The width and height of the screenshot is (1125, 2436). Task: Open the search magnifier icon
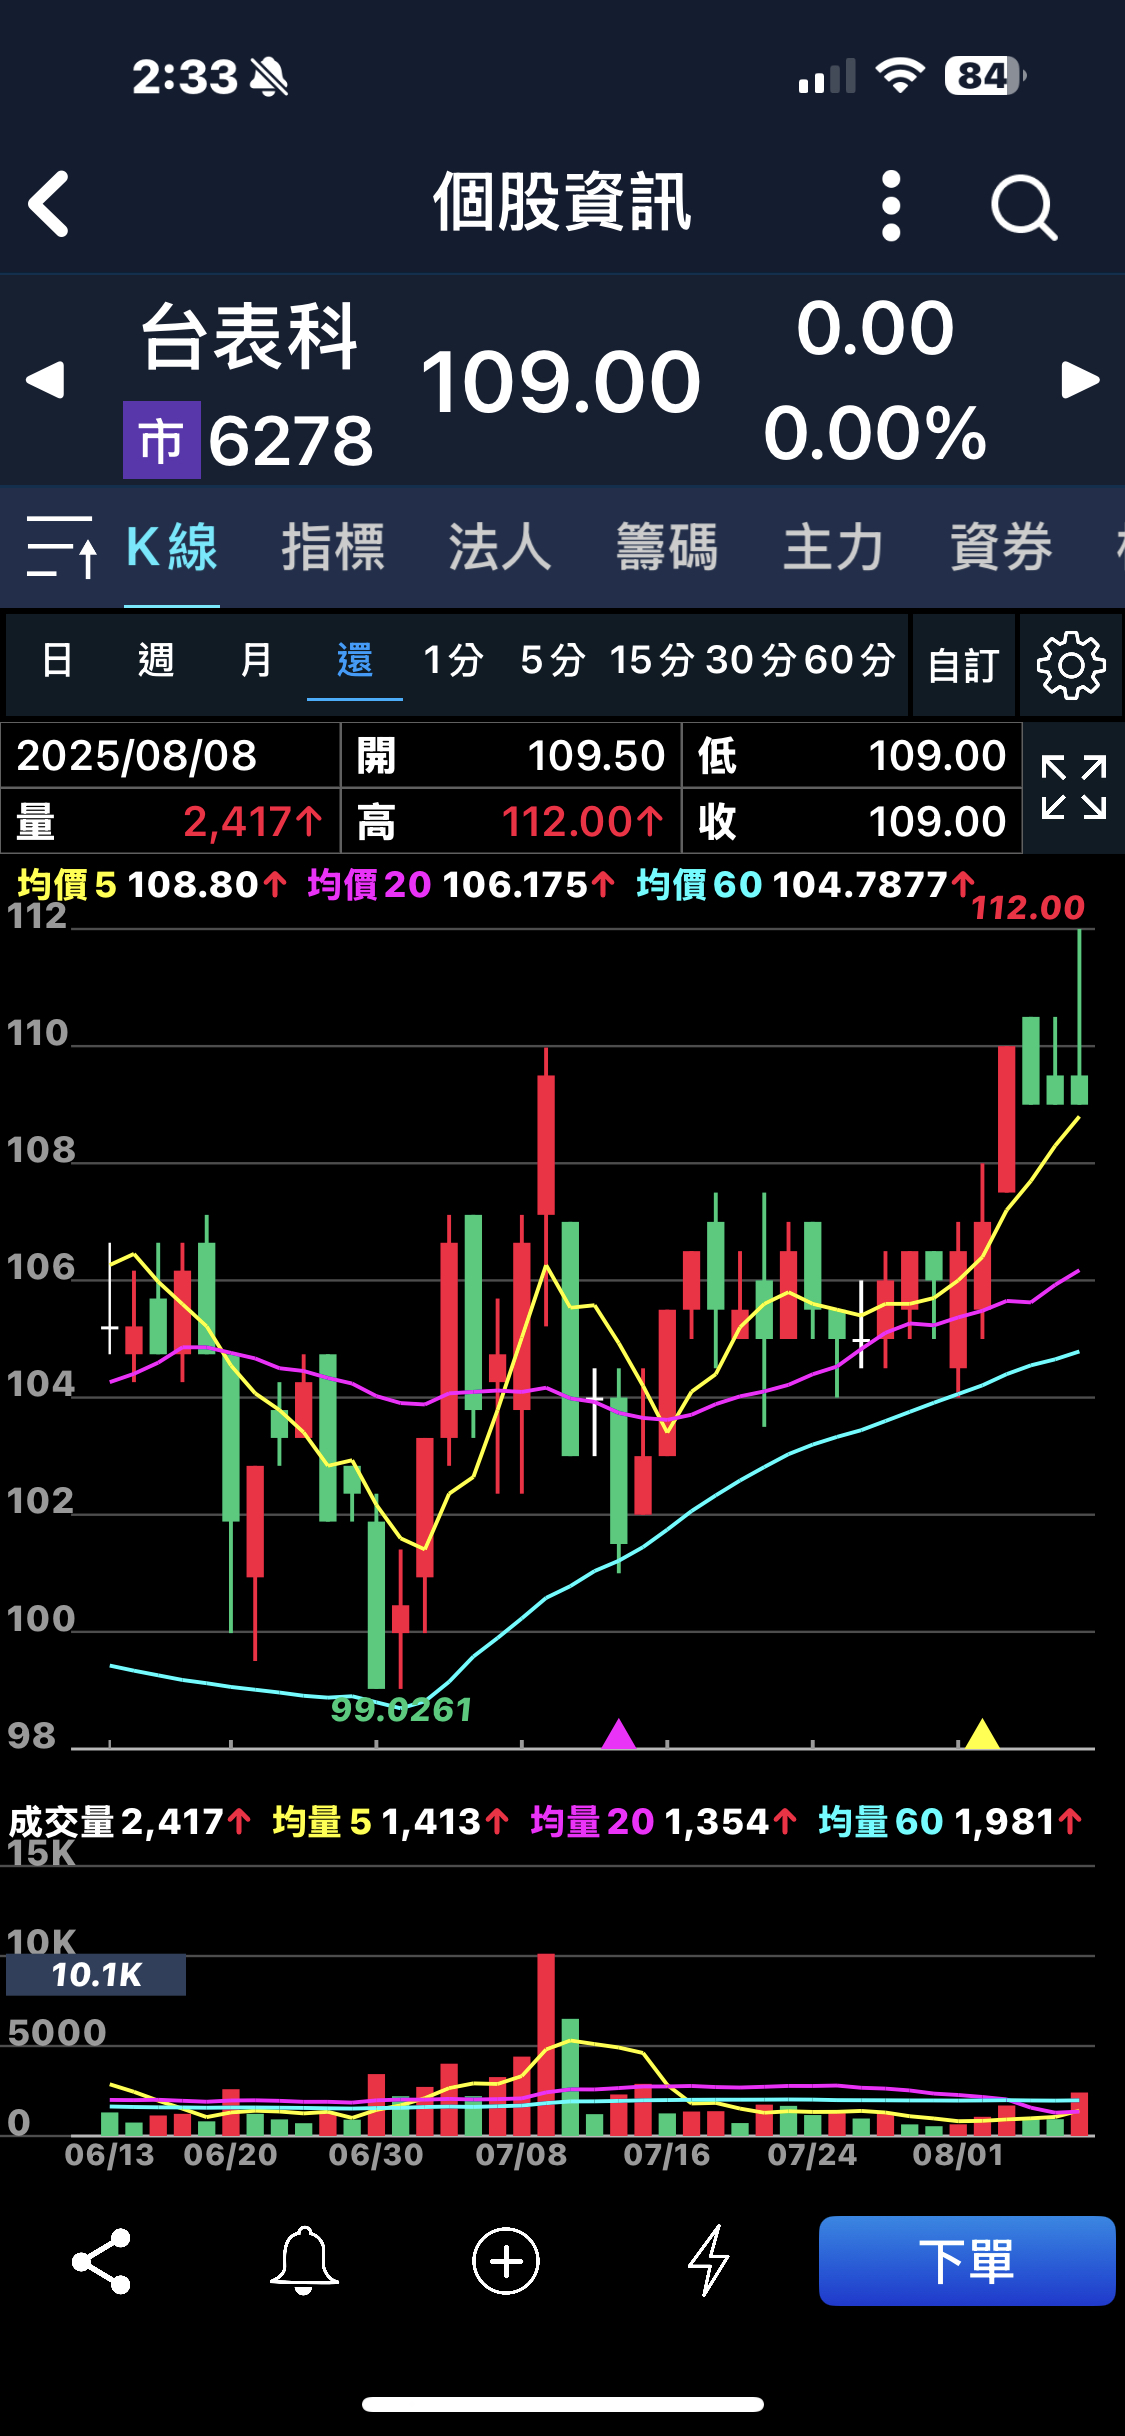(x=1024, y=207)
